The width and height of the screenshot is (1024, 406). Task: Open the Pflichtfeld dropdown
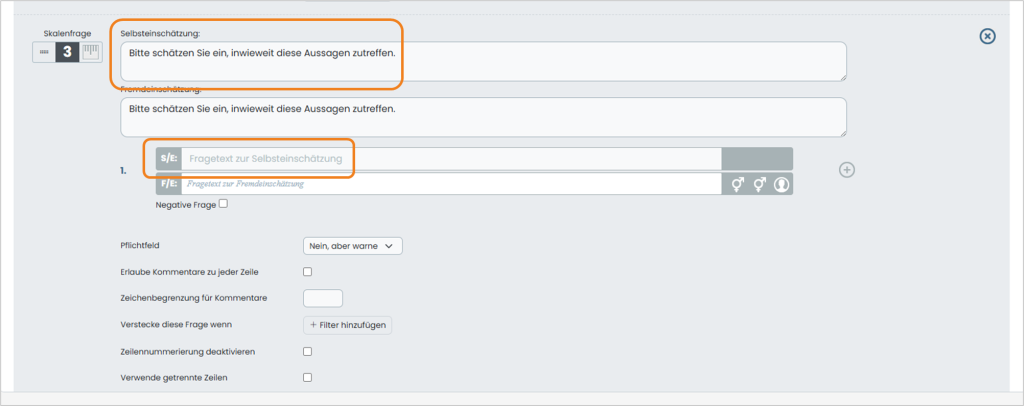pos(353,246)
